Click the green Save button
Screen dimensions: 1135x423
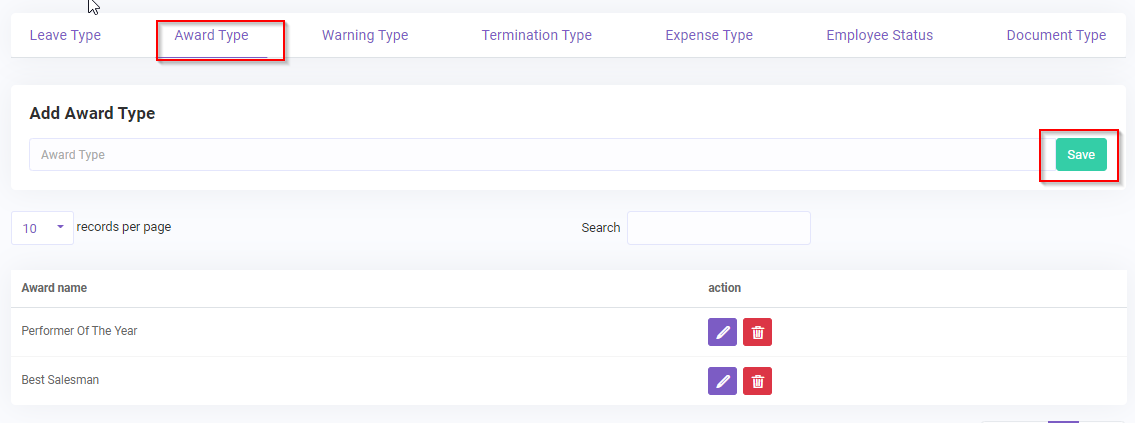1081,155
